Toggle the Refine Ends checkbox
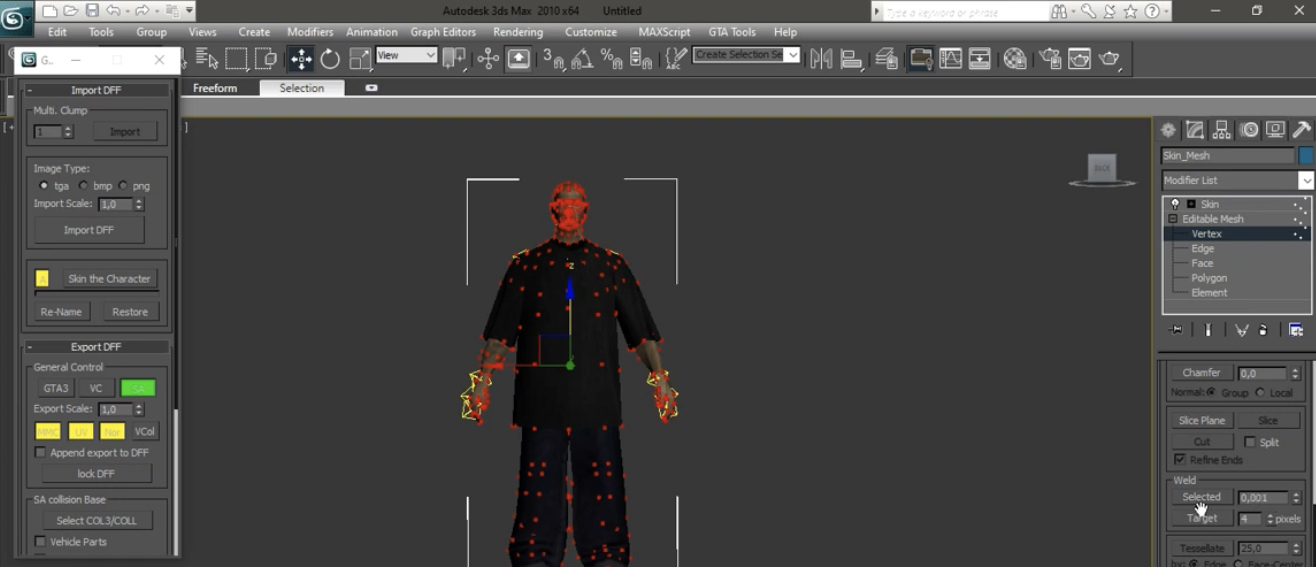Image resolution: width=1316 pixels, height=567 pixels. tap(1180, 460)
